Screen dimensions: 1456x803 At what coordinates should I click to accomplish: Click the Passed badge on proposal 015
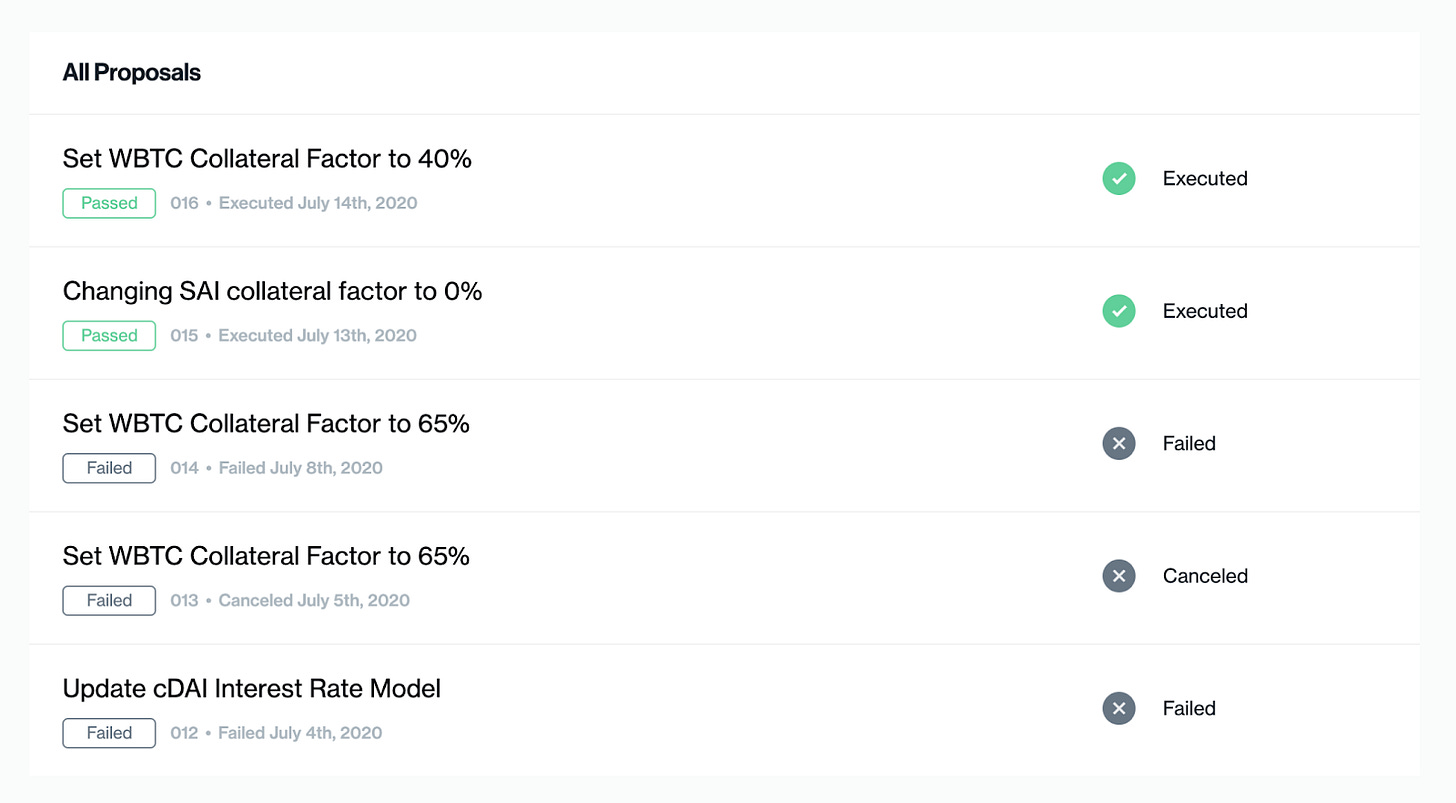click(109, 336)
